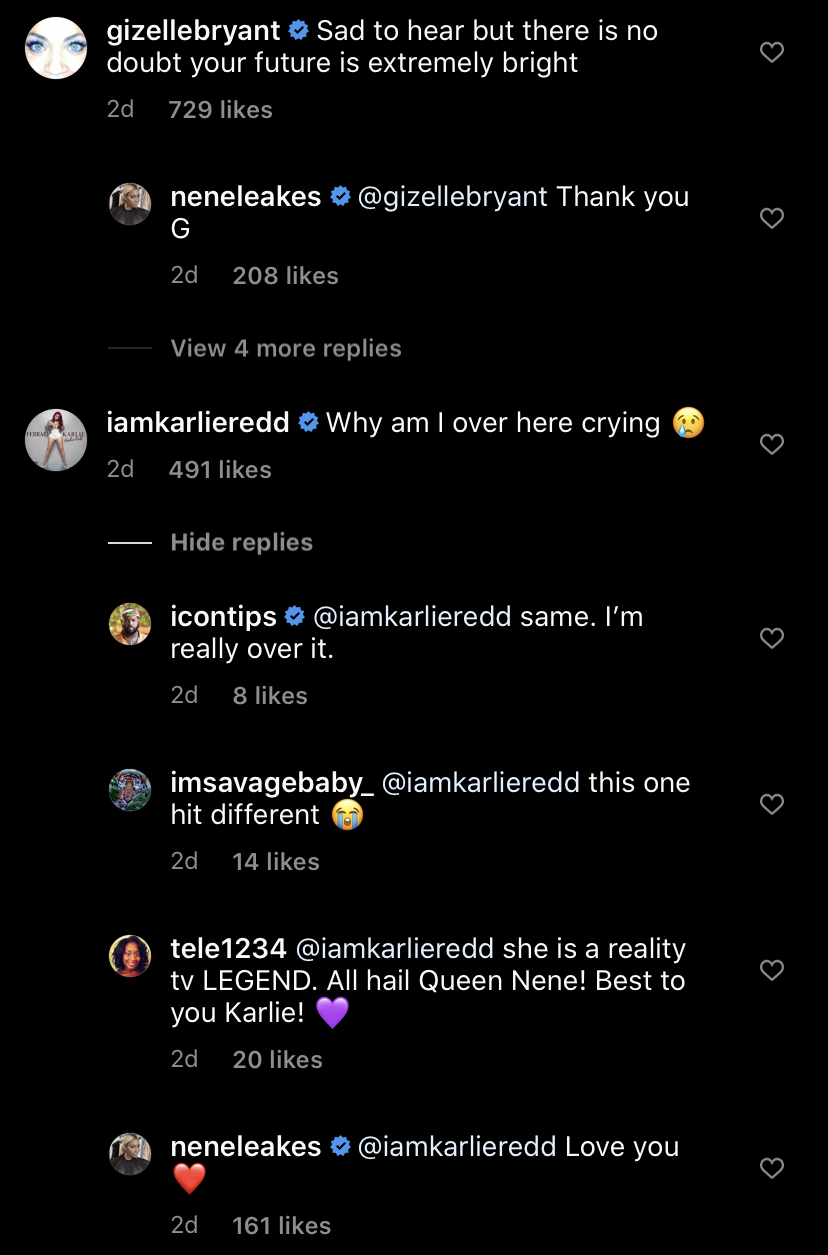The height and width of the screenshot is (1255, 828).
Task: Like gizellebryant's comment with the heart
Action: coord(772,52)
